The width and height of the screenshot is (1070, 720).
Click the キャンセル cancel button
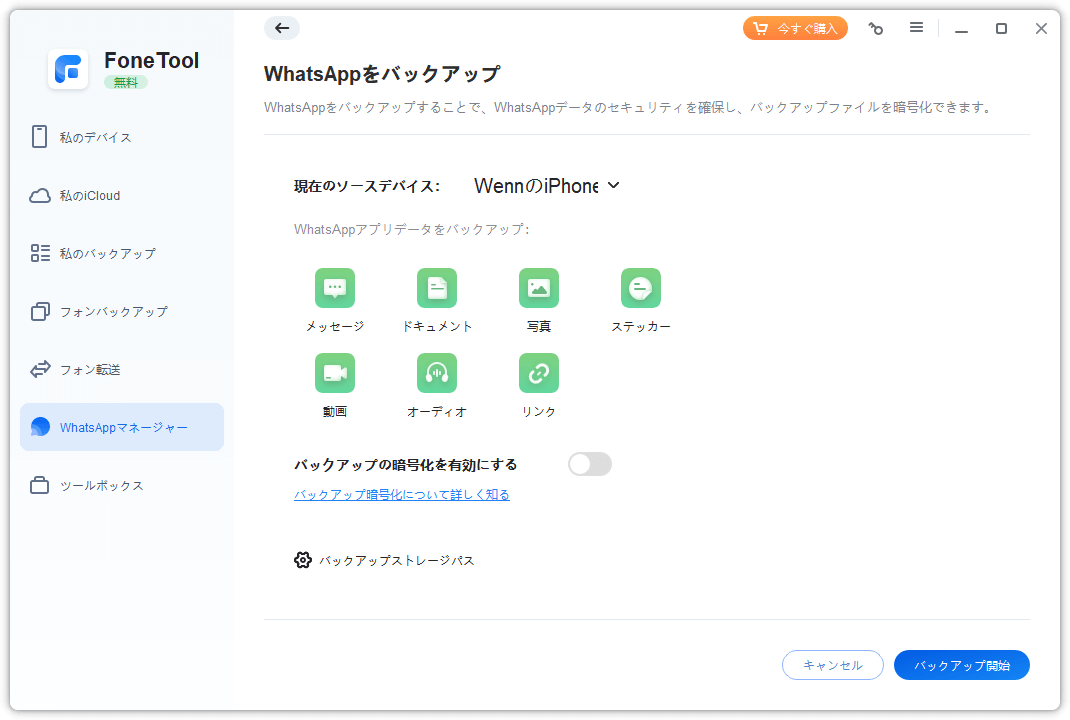pos(832,665)
